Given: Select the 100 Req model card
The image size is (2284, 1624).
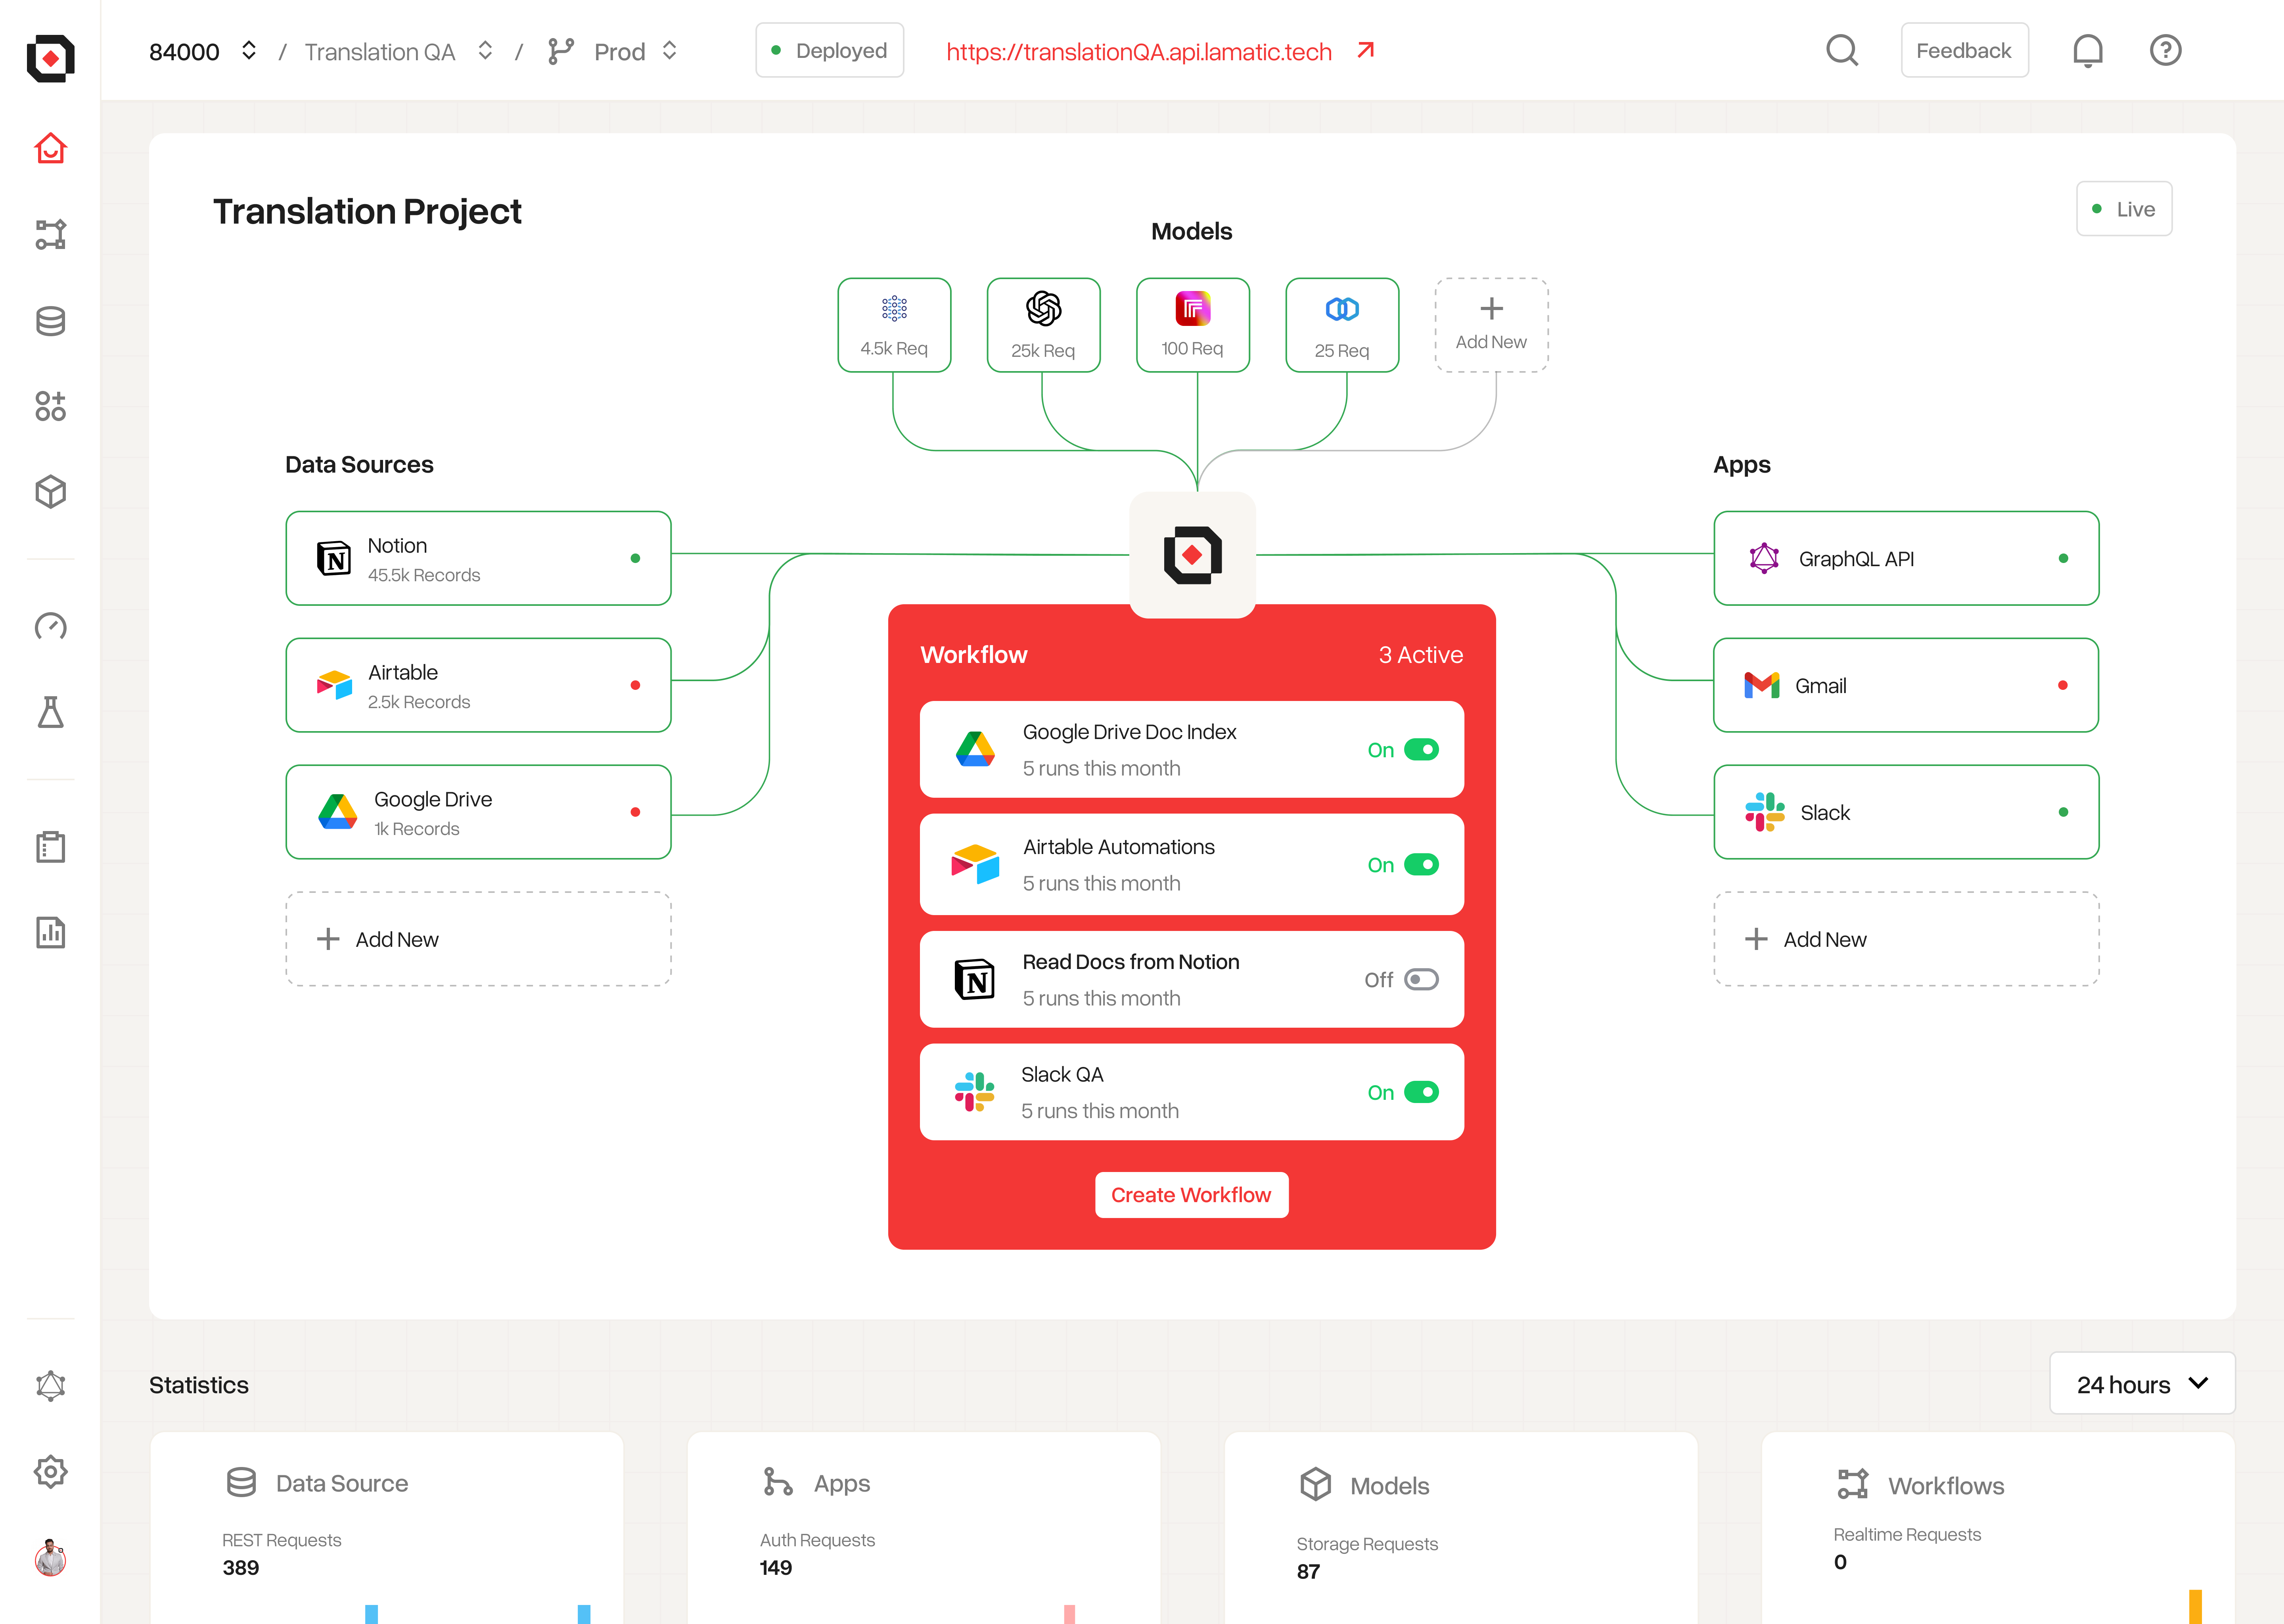Looking at the screenshot, I should pyautogui.click(x=1193, y=325).
